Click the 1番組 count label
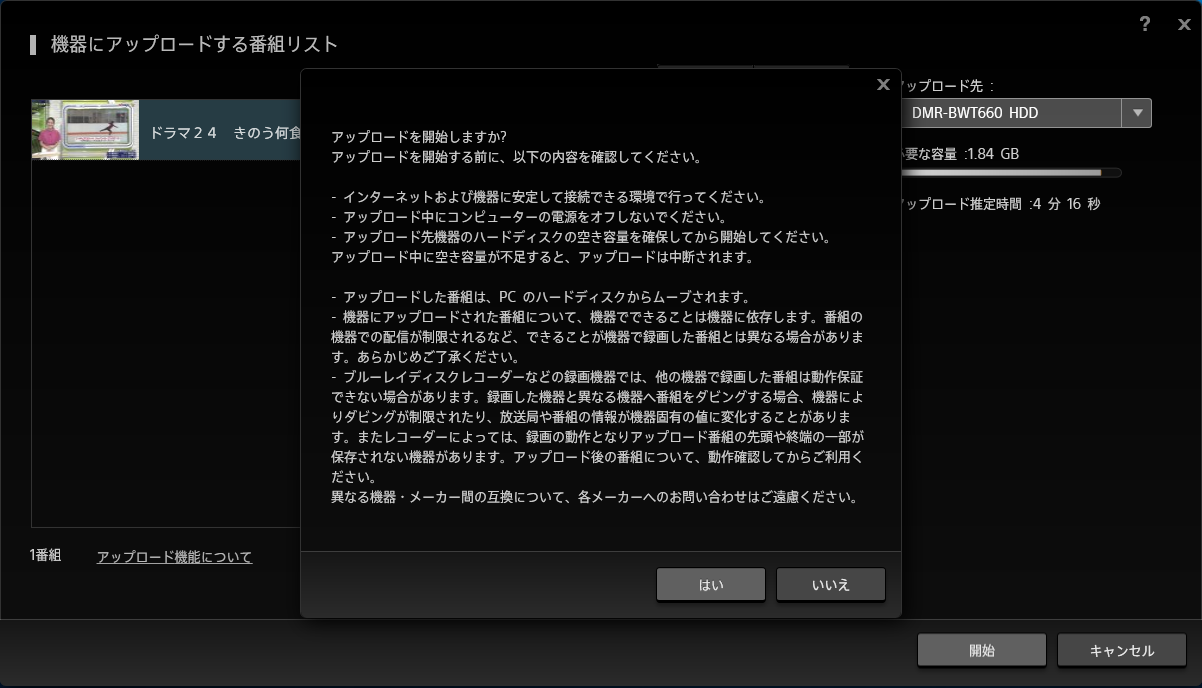 point(46,555)
